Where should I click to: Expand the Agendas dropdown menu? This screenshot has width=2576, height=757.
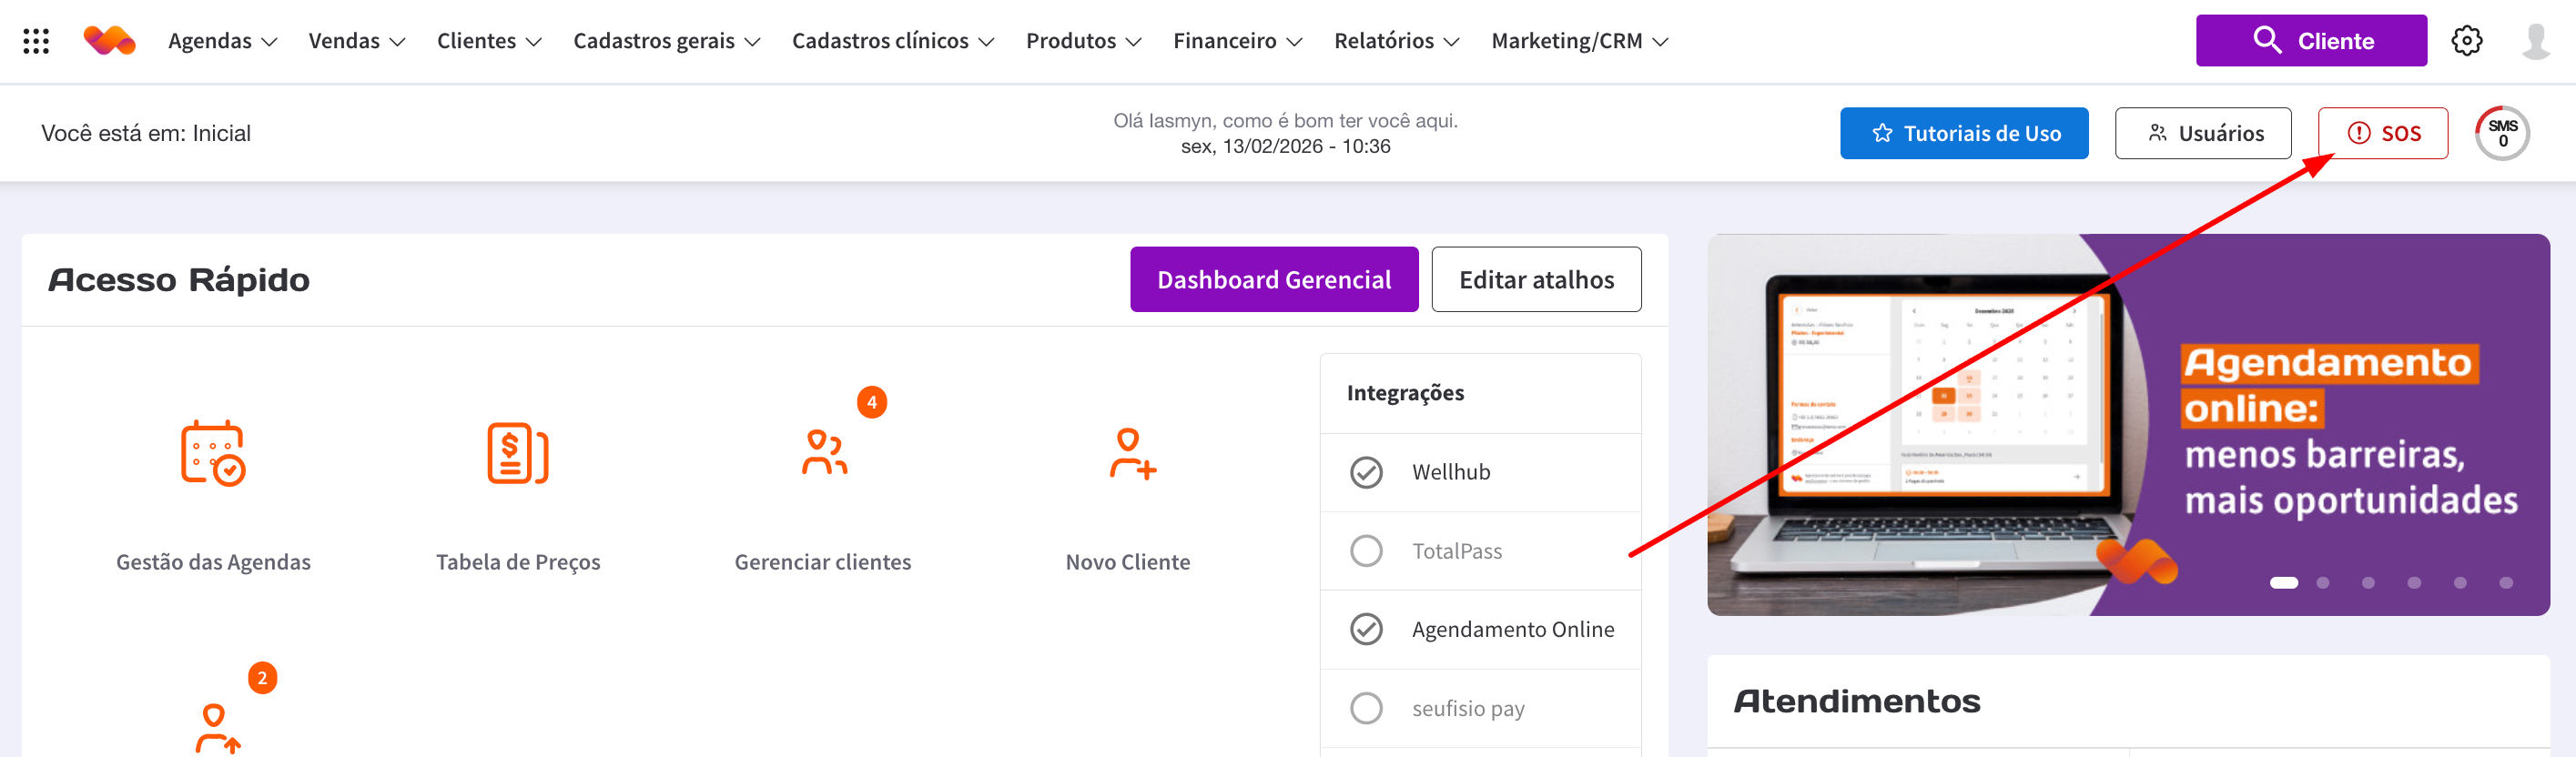click(x=222, y=41)
